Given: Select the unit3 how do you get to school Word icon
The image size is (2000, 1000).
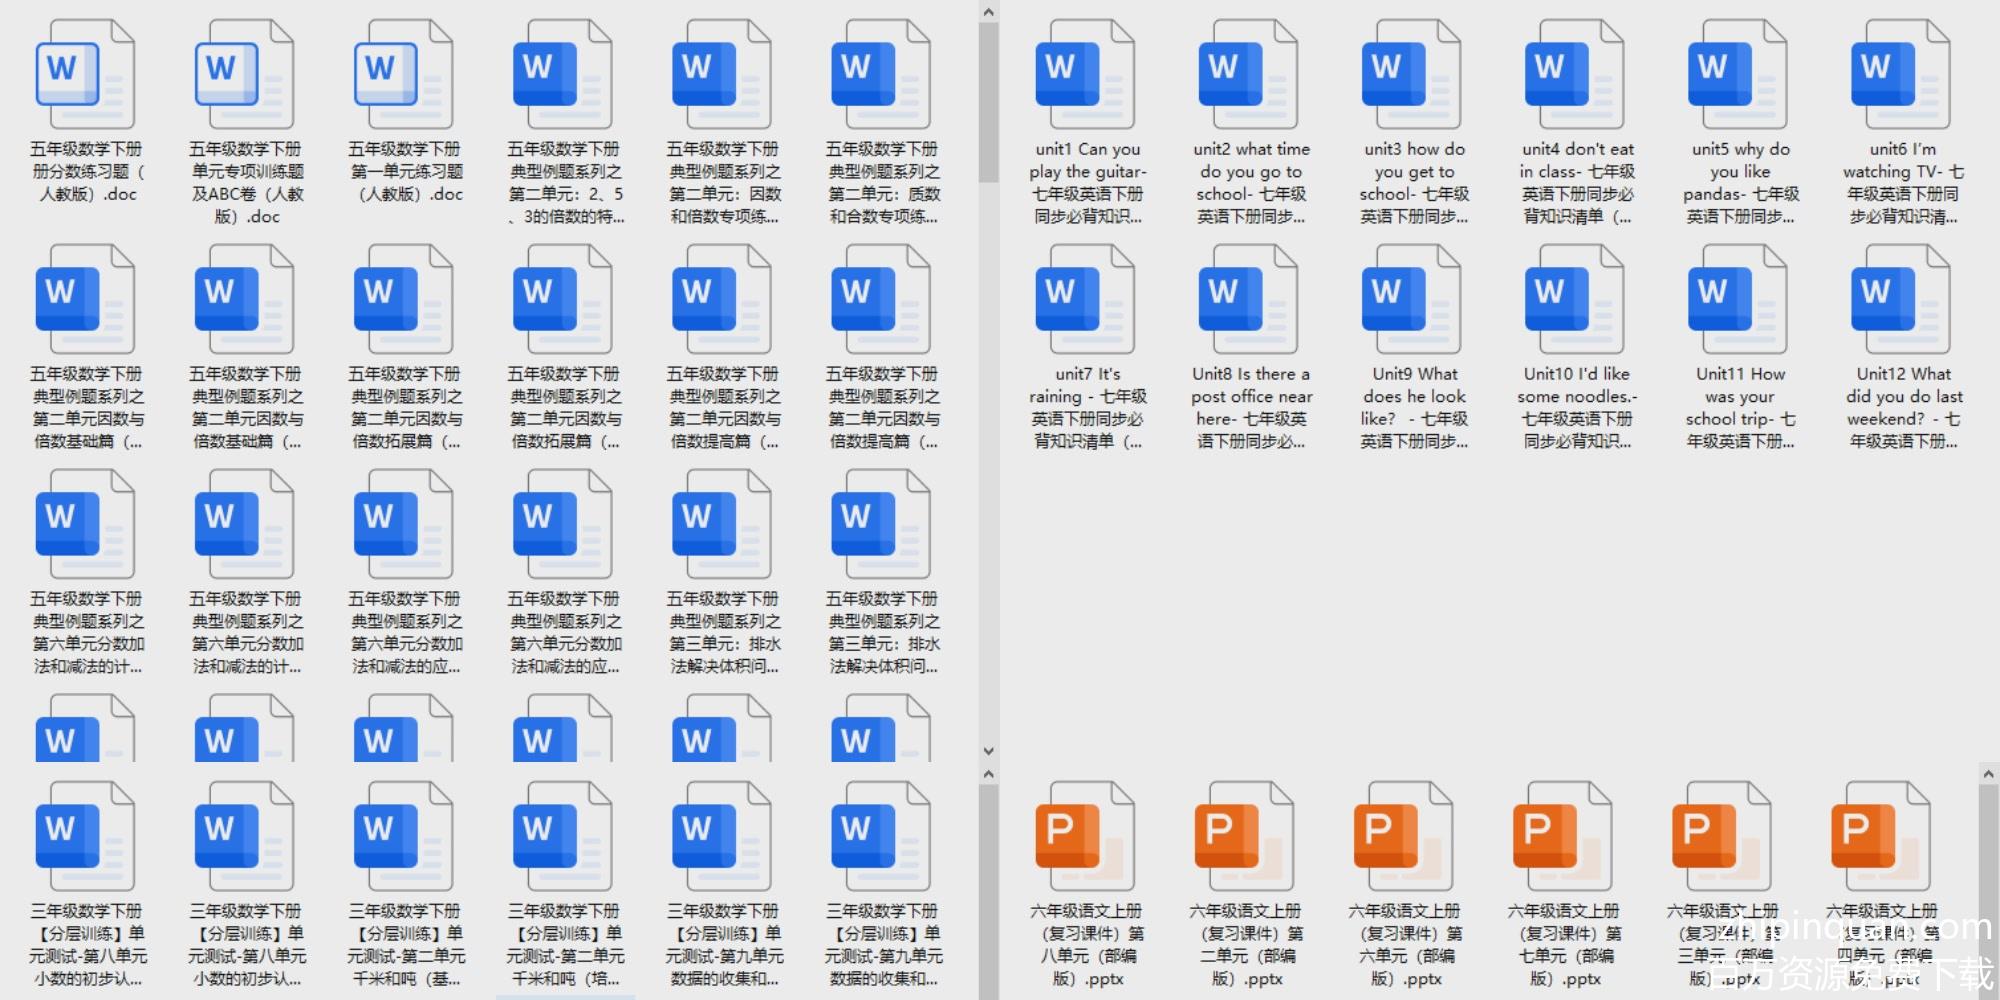Looking at the screenshot, I should (x=1411, y=75).
